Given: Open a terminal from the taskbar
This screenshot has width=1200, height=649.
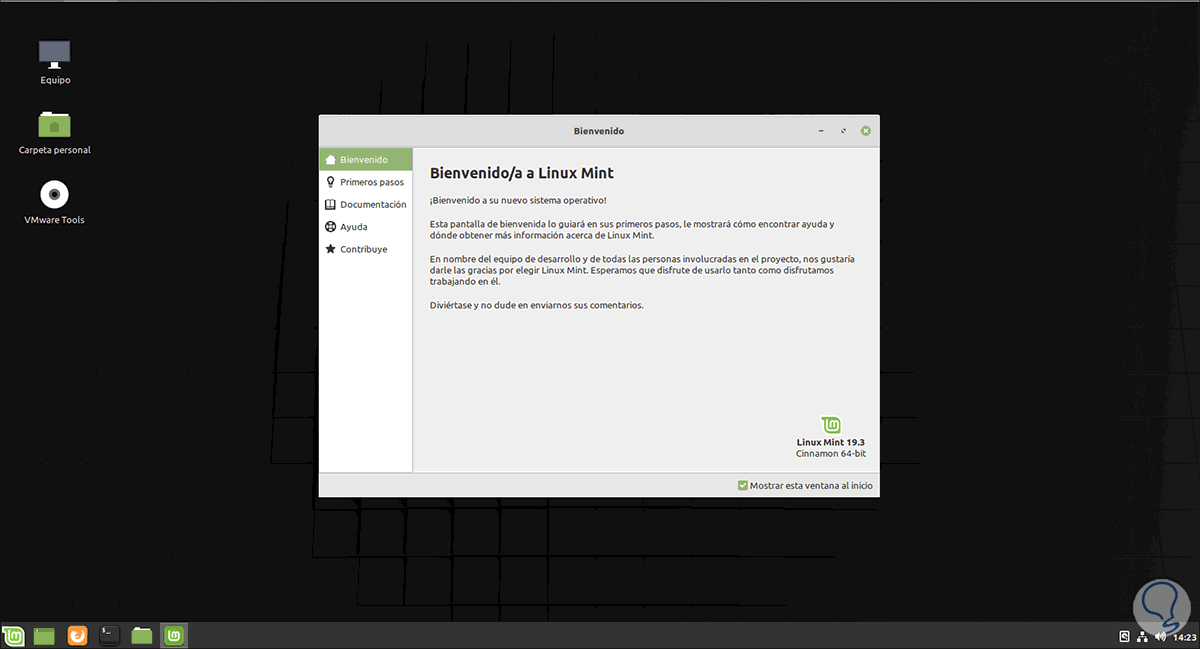Looking at the screenshot, I should tap(109, 635).
